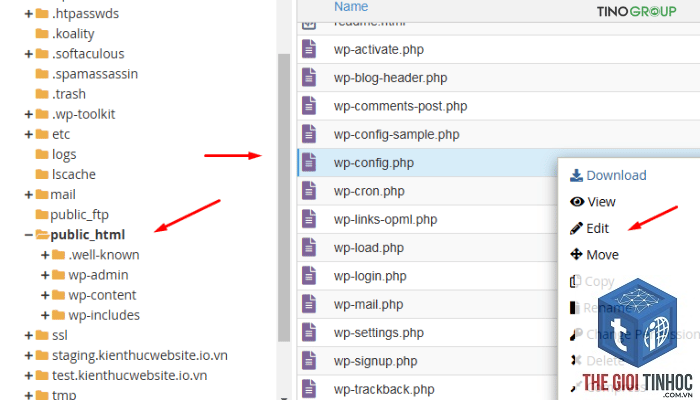Select the wp-activate.php file name
This screenshot has width=700, height=400.
tap(379, 49)
